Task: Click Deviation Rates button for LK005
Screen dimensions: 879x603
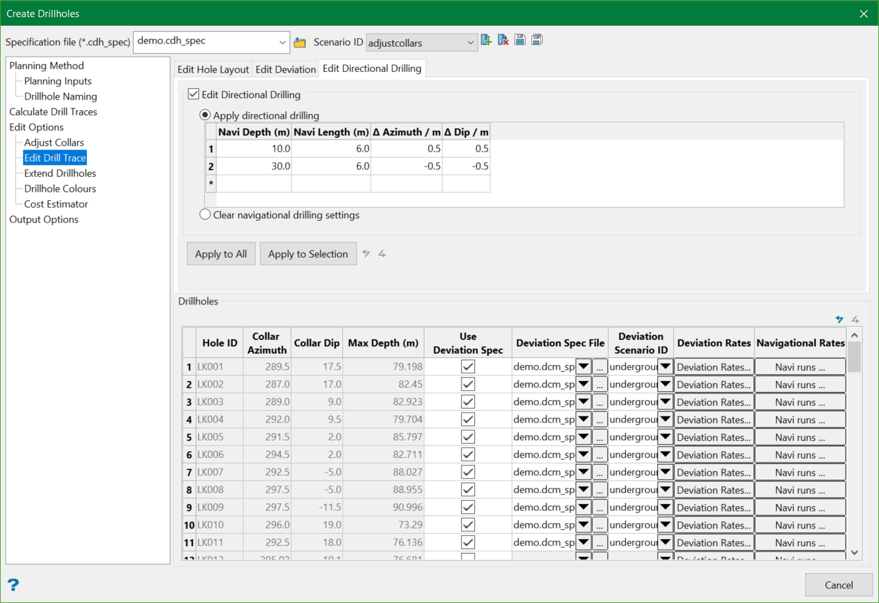Action: (713, 437)
